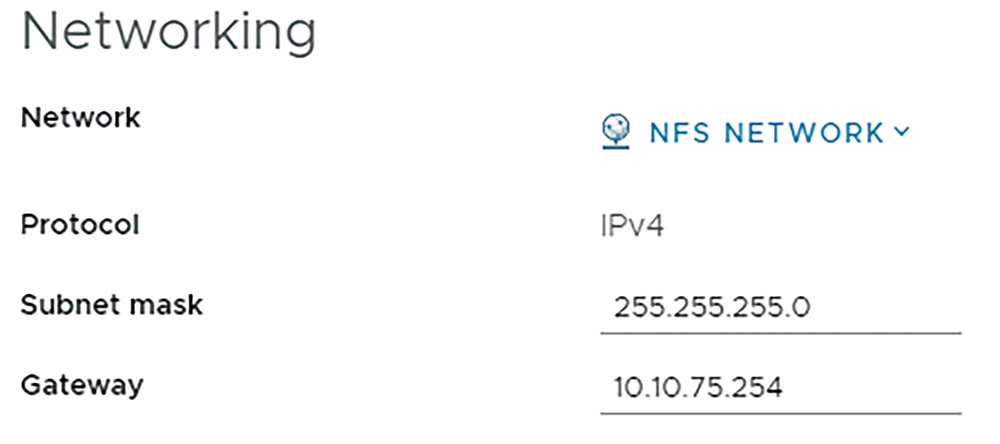Click the underline beneath the Subnet mask field
The image size is (1000, 444).
tap(781, 332)
